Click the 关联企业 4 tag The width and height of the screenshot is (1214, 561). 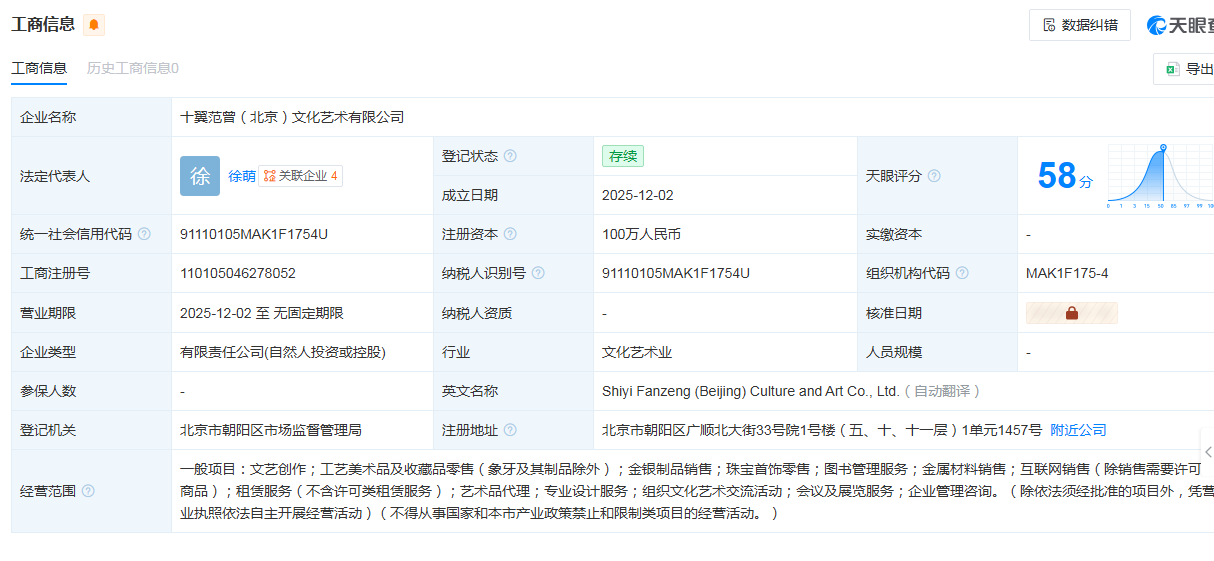click(300, 176)
